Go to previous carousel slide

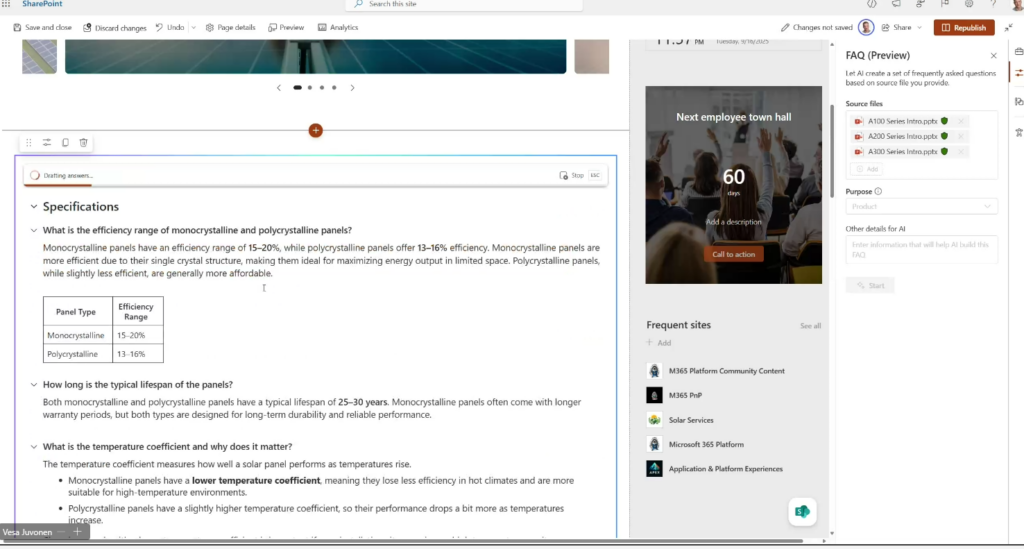(x=279, y=87)
